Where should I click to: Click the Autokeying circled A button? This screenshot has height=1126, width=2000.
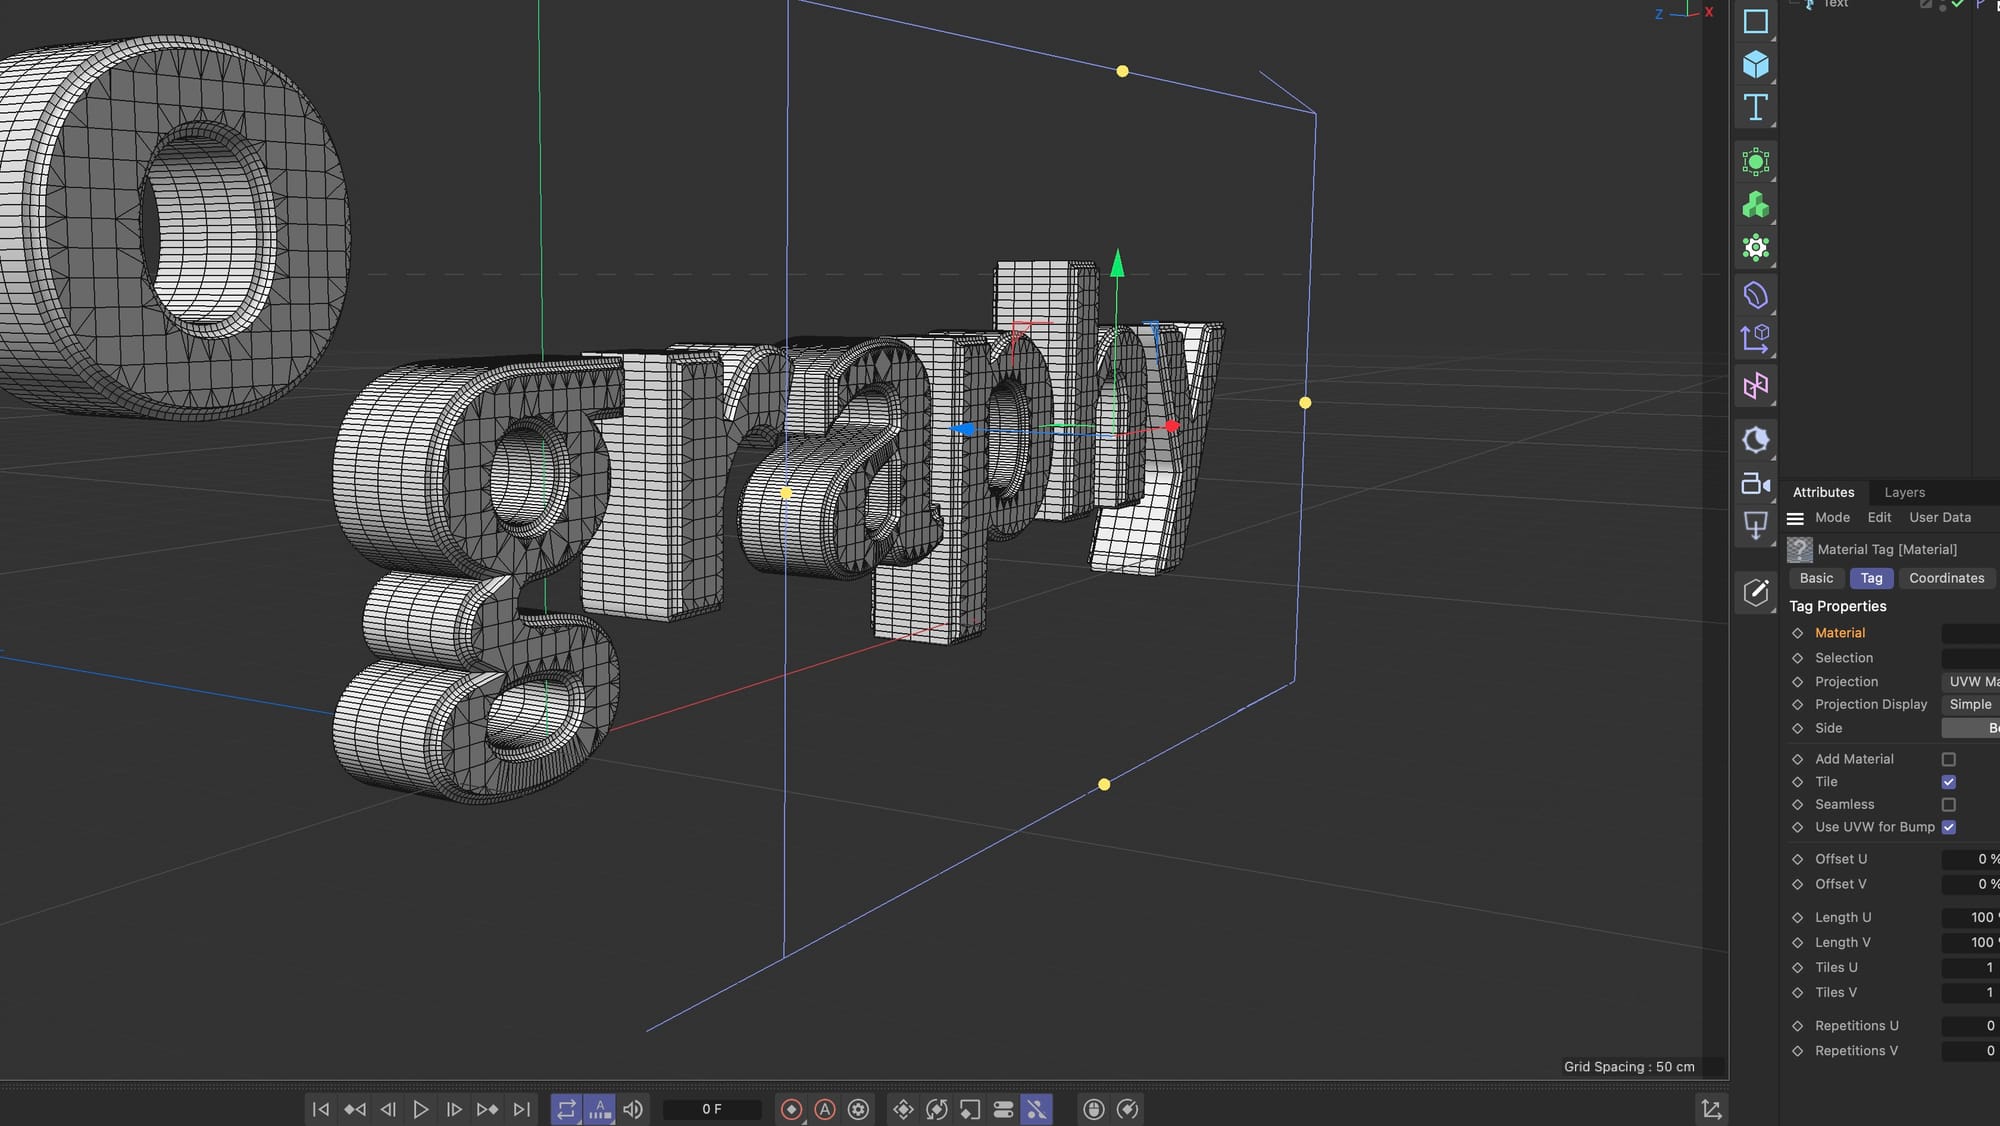pos(825,1109)
